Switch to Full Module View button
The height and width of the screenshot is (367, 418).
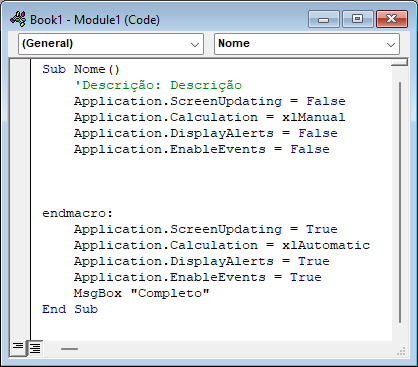[35, 348]
